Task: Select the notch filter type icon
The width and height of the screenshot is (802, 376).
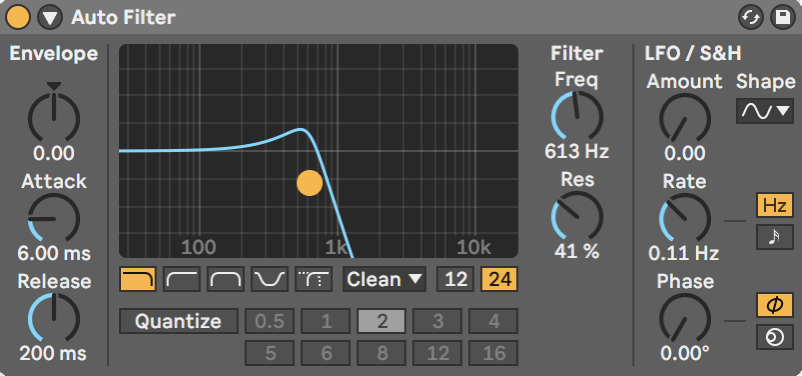Action: pyautogui.click(x=270, y=279)
